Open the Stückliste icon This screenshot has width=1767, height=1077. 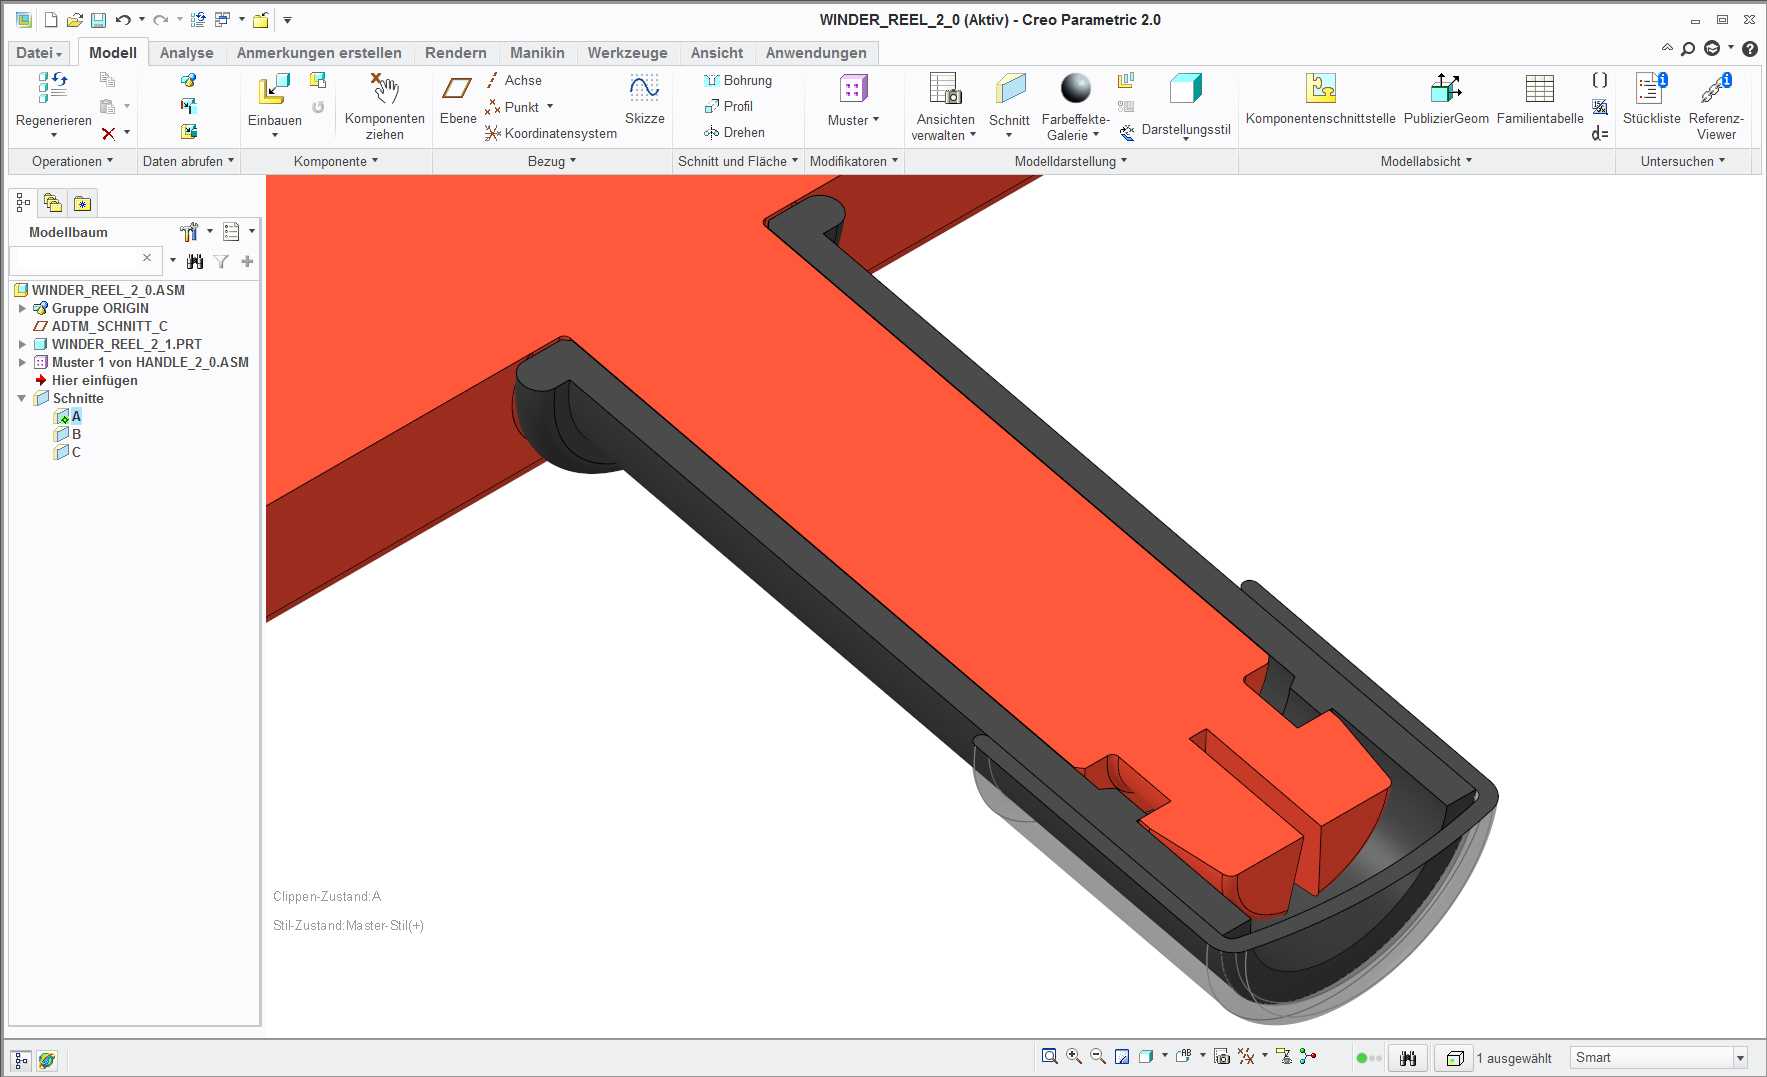pos(1651,88)
